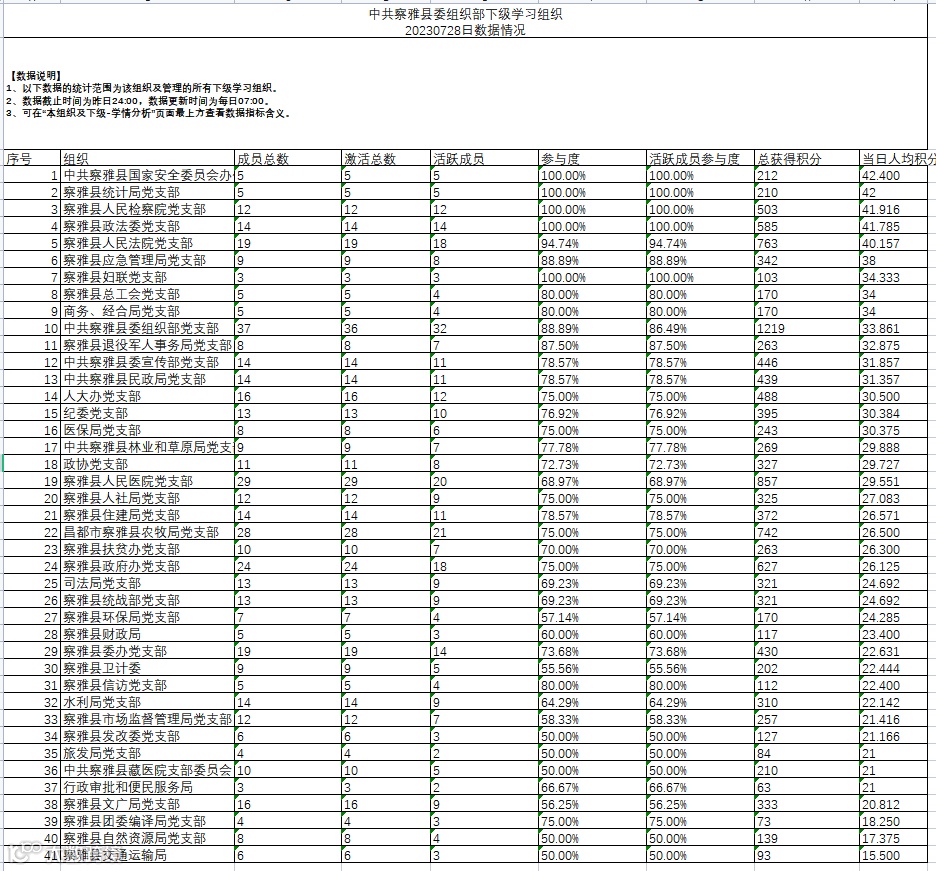Select the 察雅县委办党支部 cell
This screenshot has height=871, width=936.
pos(147,652)
